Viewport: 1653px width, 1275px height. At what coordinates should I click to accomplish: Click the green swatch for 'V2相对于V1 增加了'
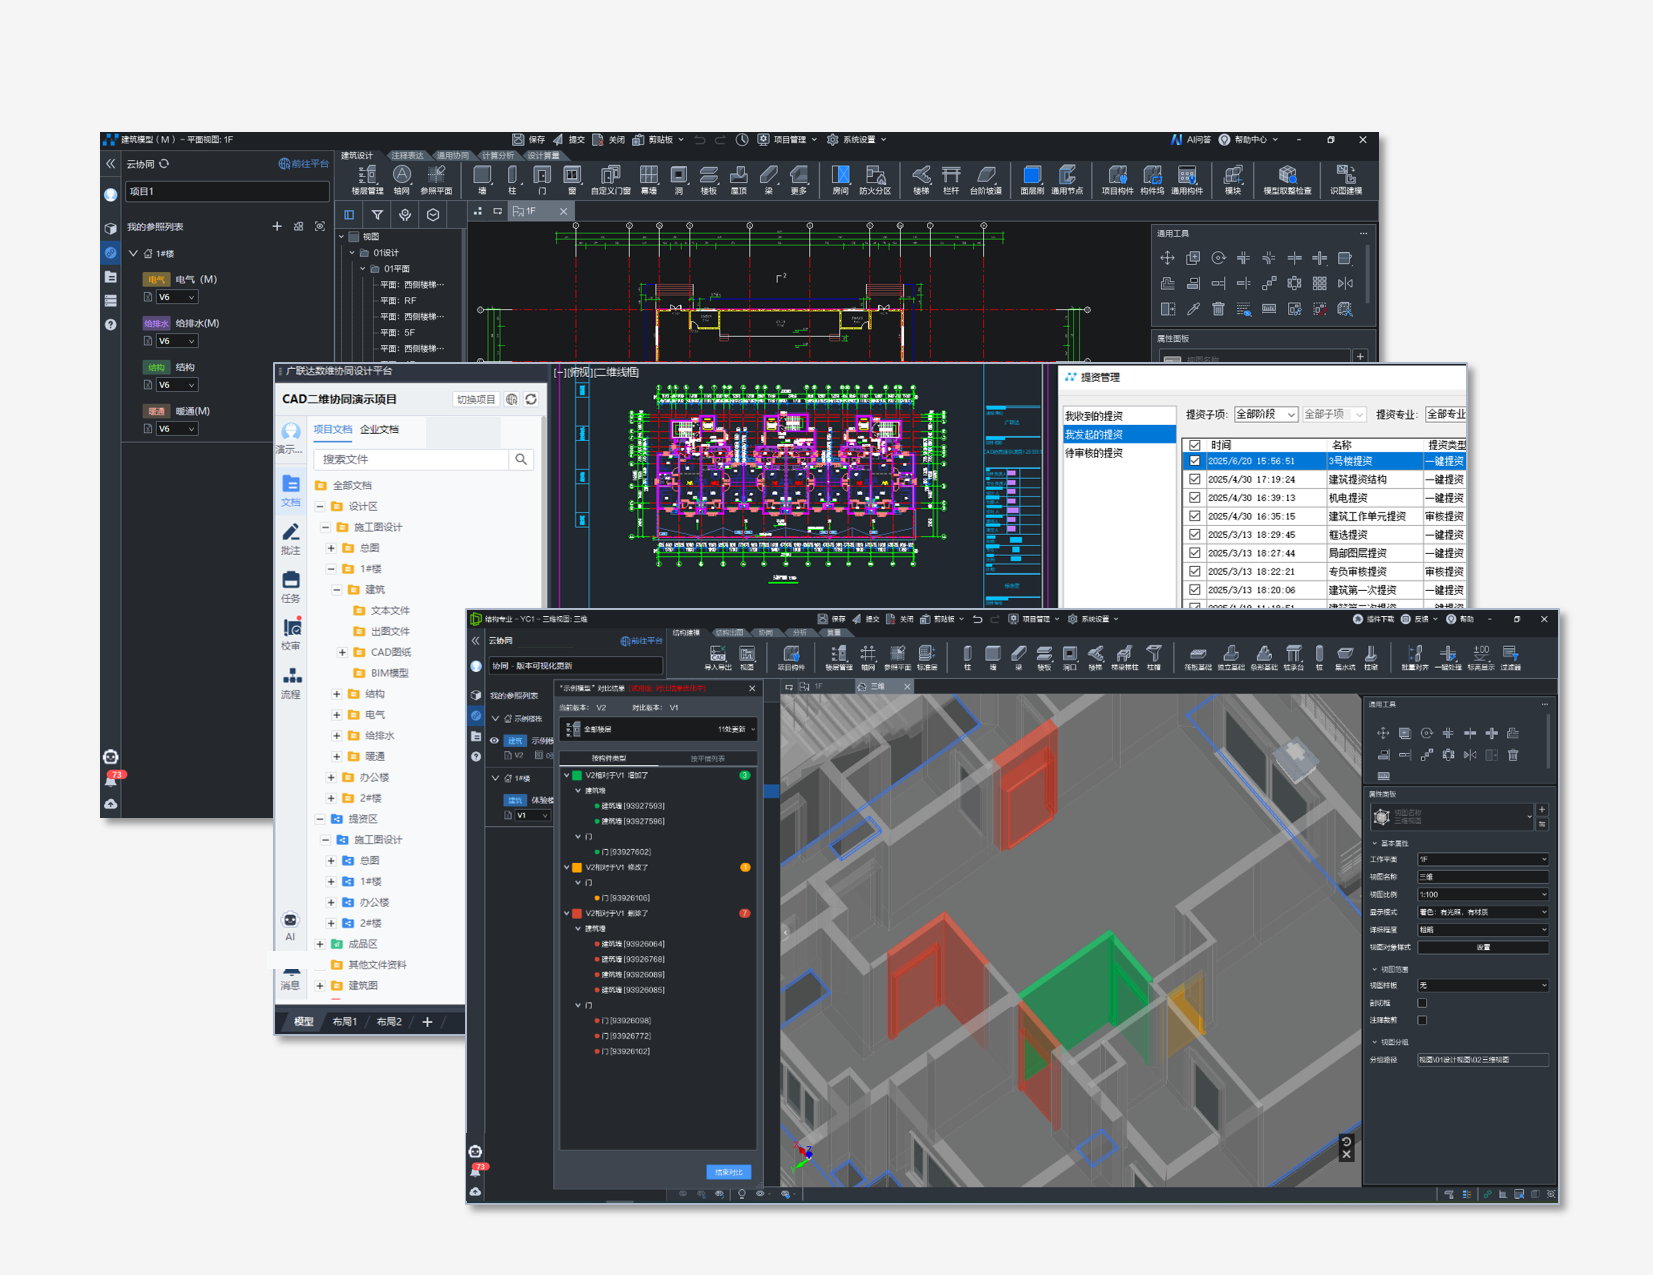pos(577,775)
